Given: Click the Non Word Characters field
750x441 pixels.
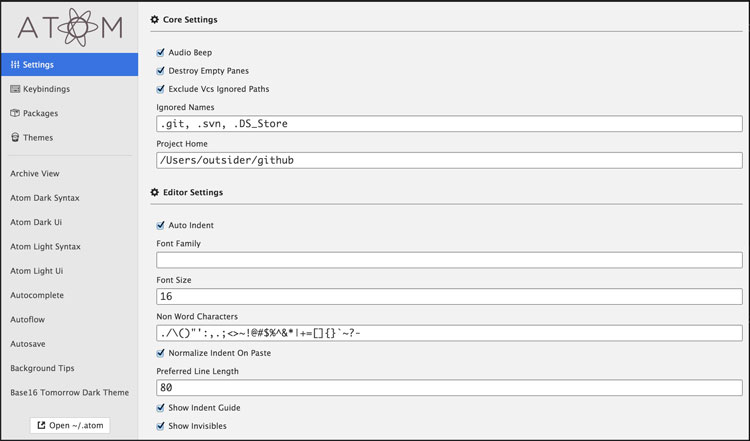Looking at the screenshot, I should (449, 333).
